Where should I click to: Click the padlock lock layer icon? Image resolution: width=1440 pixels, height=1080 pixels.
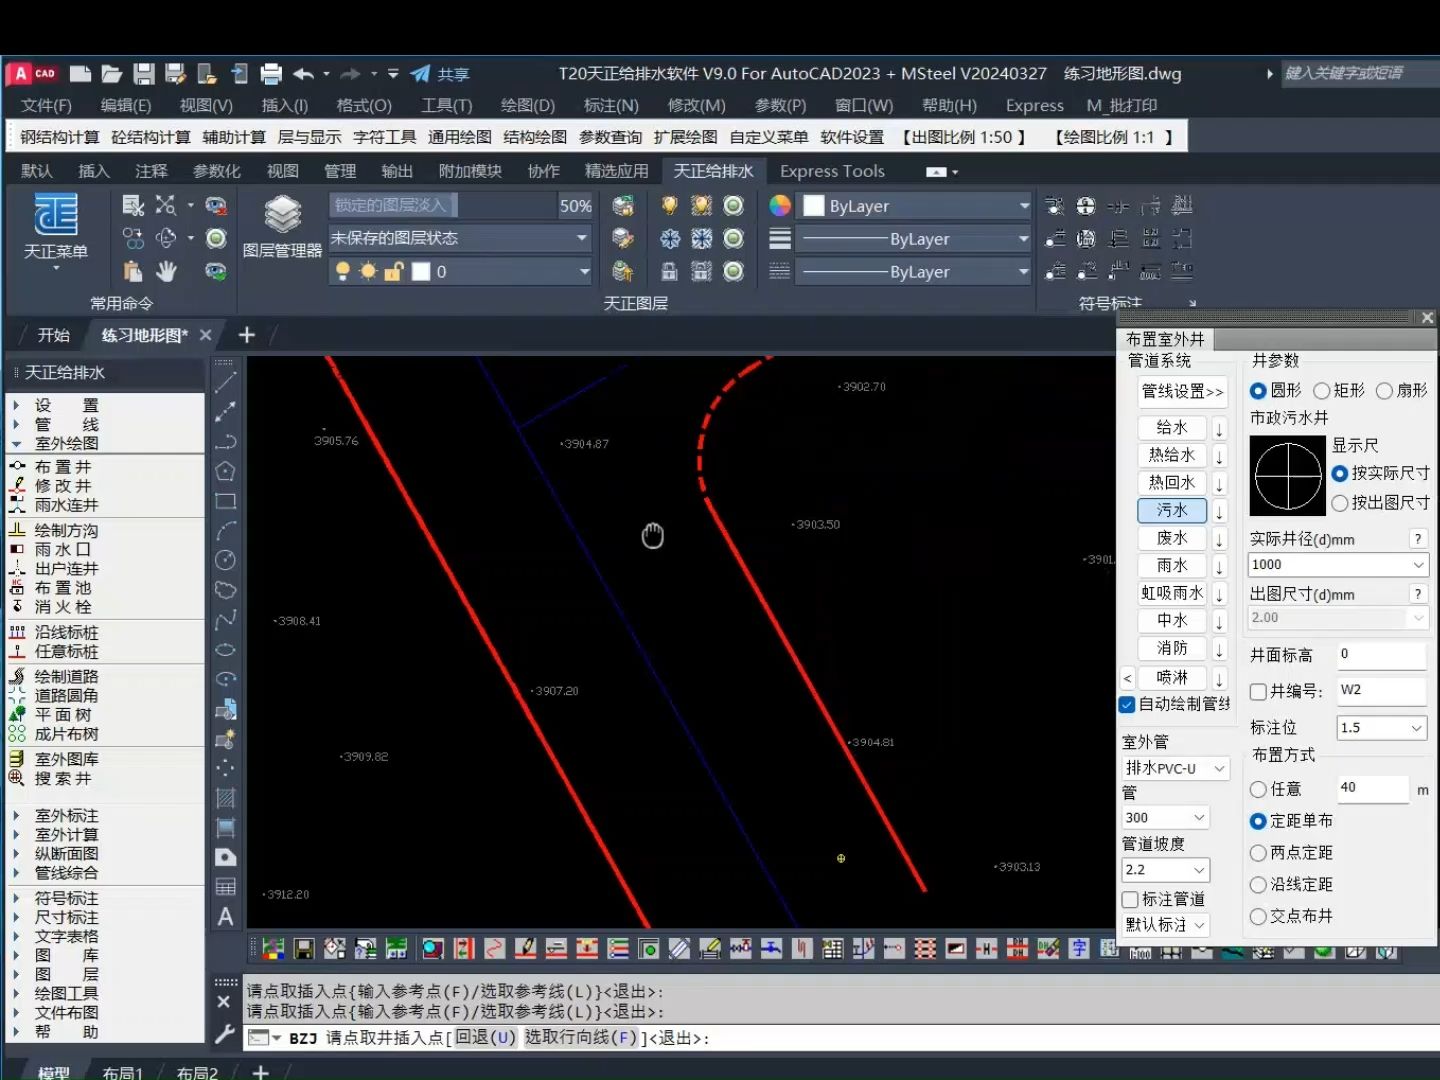670,271
